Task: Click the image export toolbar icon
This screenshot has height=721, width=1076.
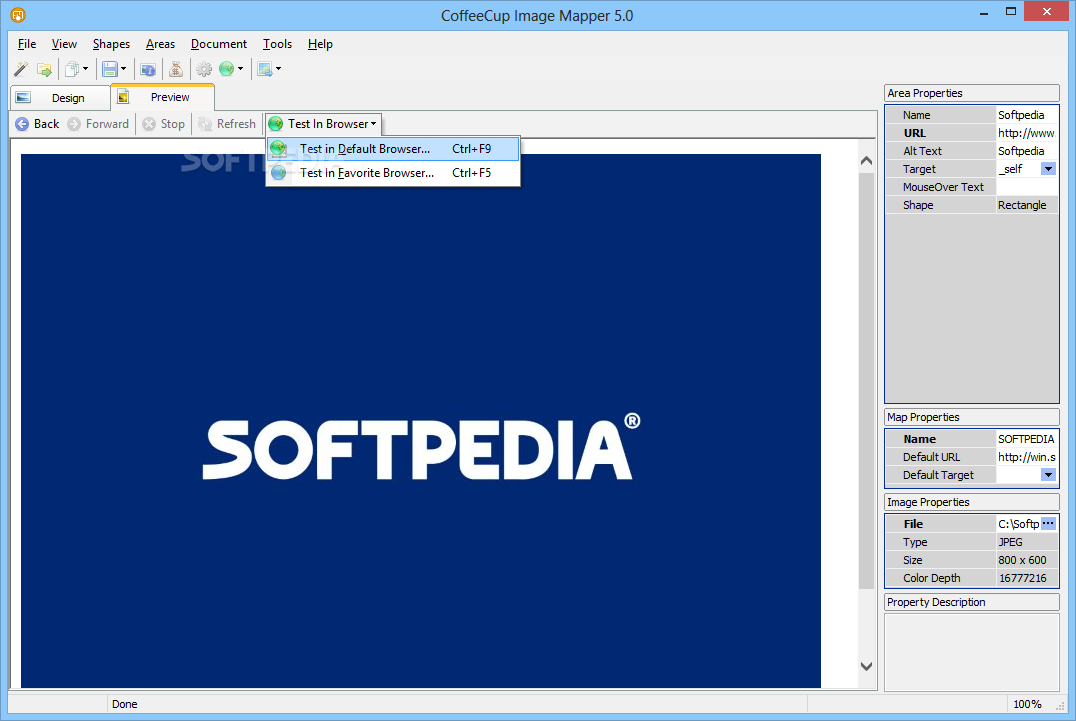Action: 265,69
